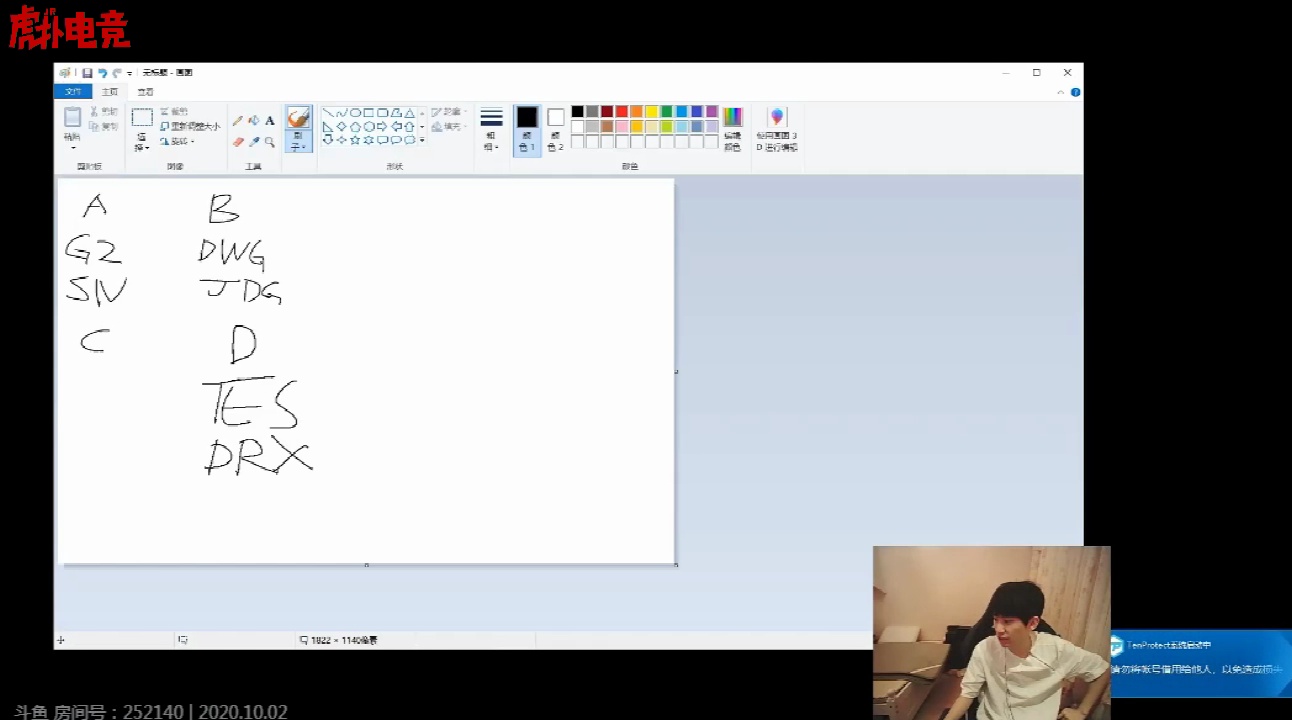Click the Save icon in title bar
The height and width of the screenshot is (720, 1292).
[x=87, y=73]
